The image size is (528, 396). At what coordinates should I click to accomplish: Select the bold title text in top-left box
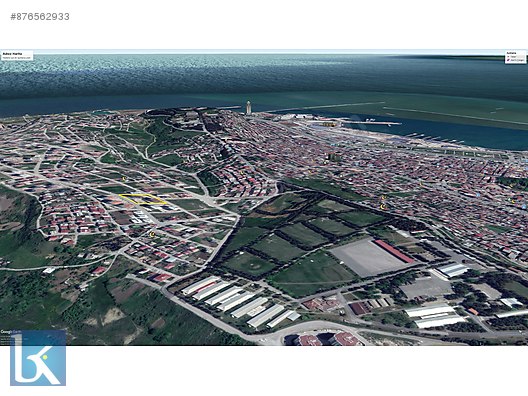tap(12, 54)
